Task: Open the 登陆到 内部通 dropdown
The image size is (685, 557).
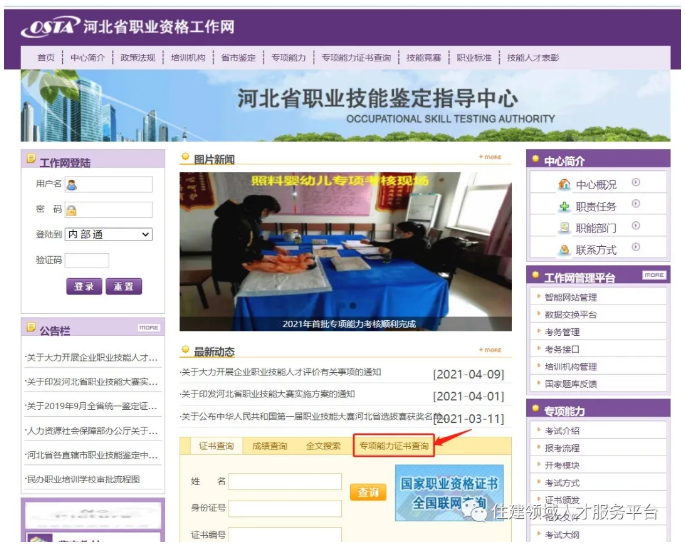Action: (x=109, y=234)
